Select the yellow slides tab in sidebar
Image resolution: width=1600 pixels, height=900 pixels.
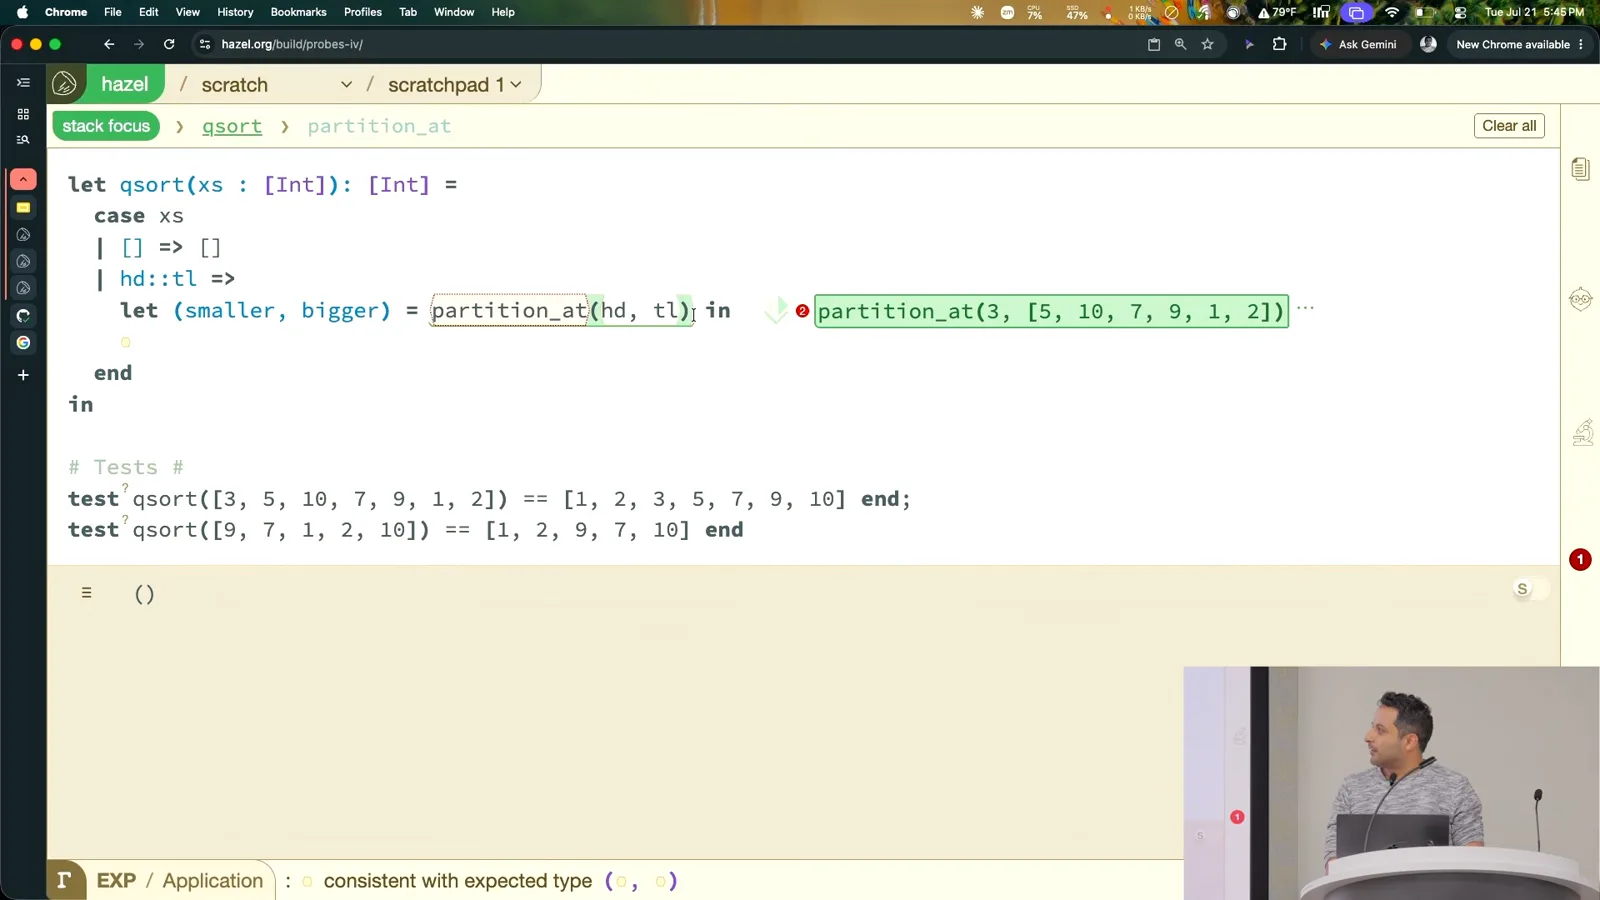click(x=23, y=208)
